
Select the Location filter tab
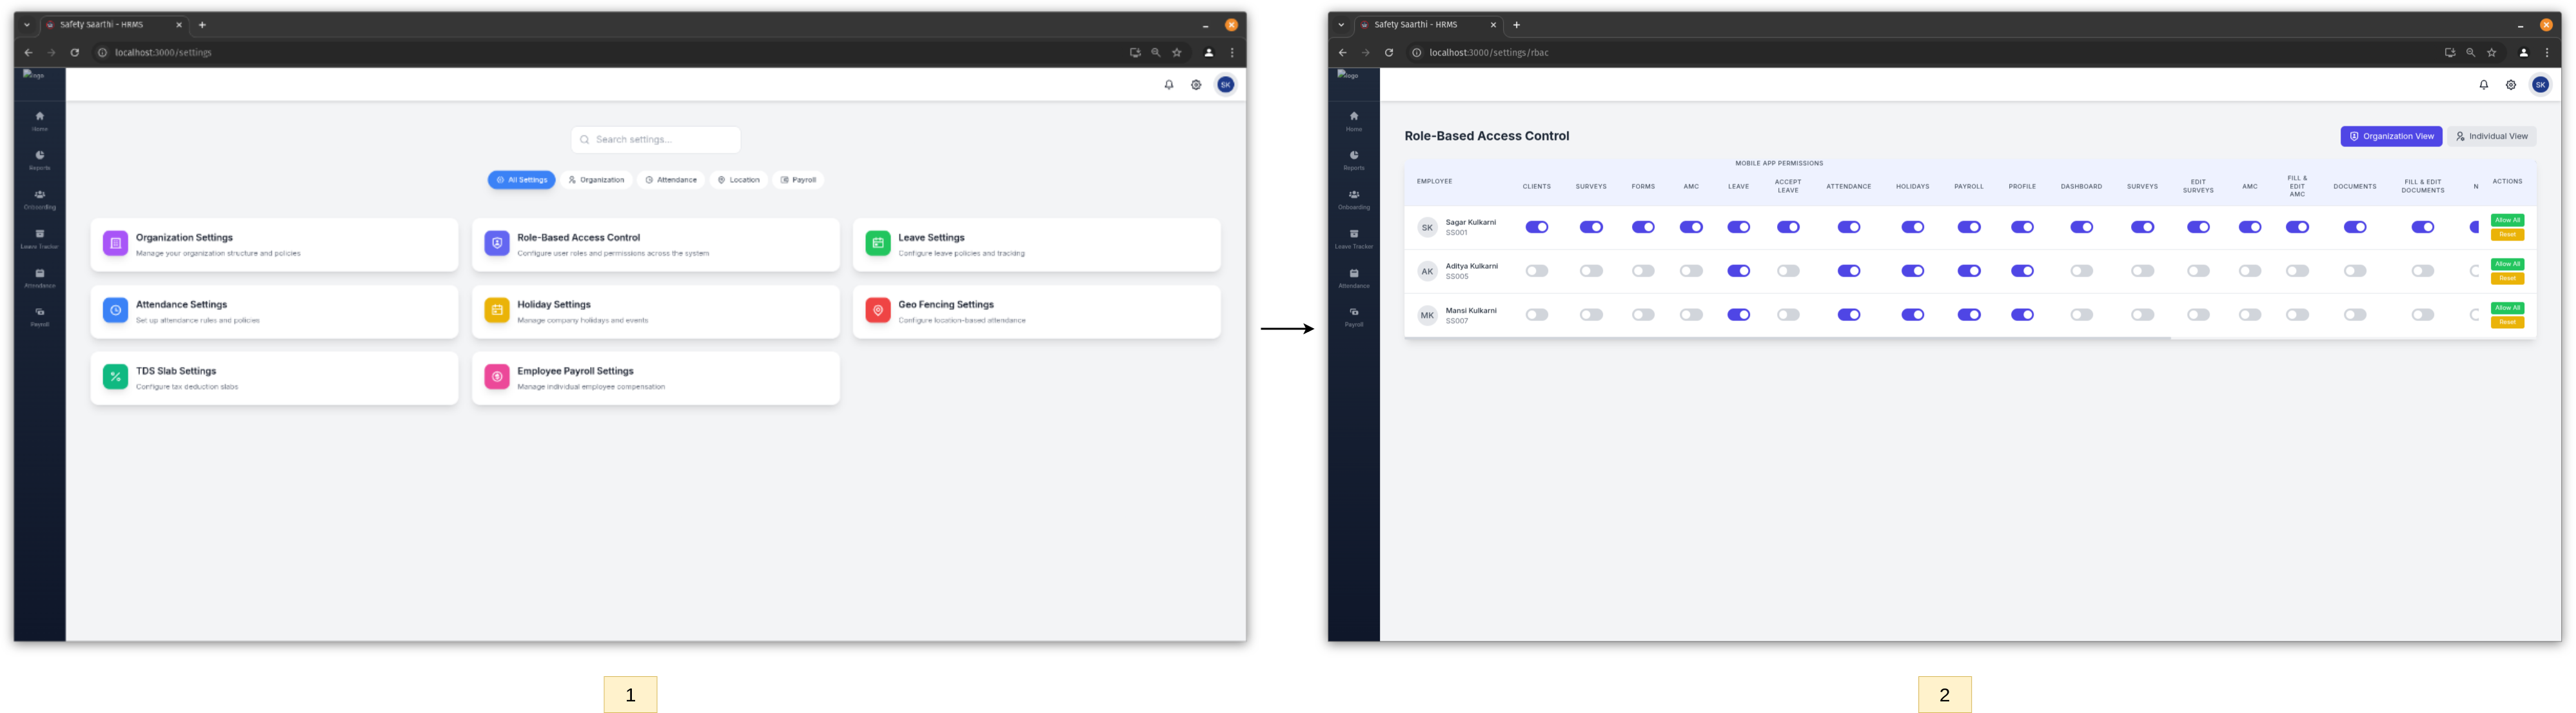click(739, 180)
